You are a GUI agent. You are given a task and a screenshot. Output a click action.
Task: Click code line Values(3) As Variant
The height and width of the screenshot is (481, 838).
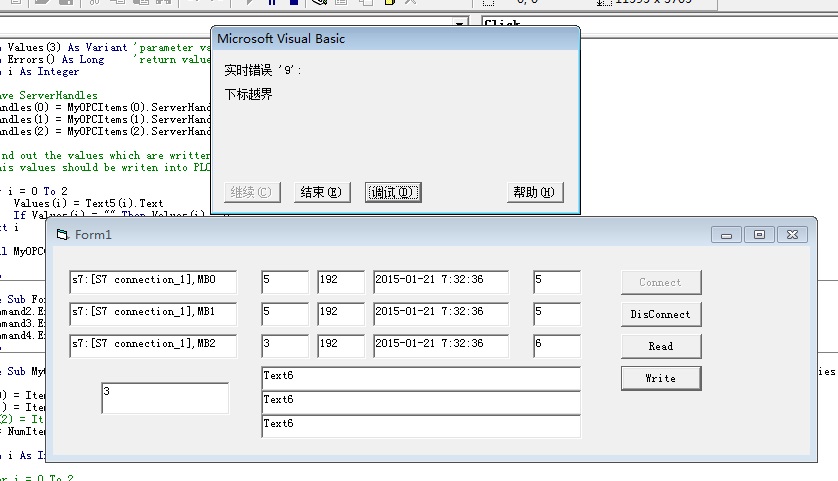(67, 48)
